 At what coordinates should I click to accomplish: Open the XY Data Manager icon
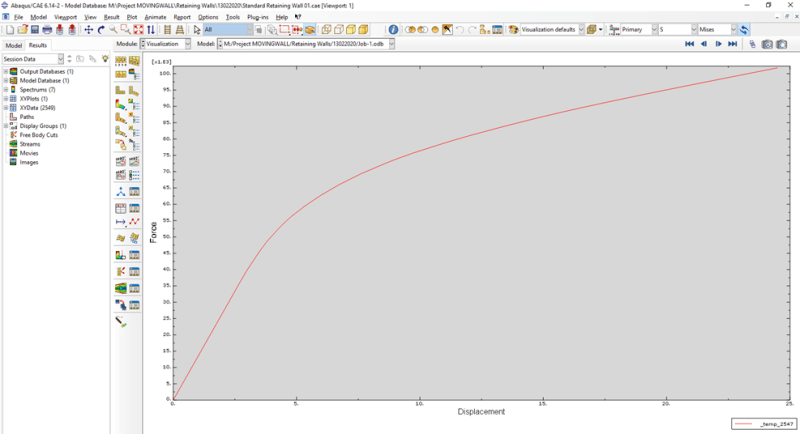click(x=134, y=208)
